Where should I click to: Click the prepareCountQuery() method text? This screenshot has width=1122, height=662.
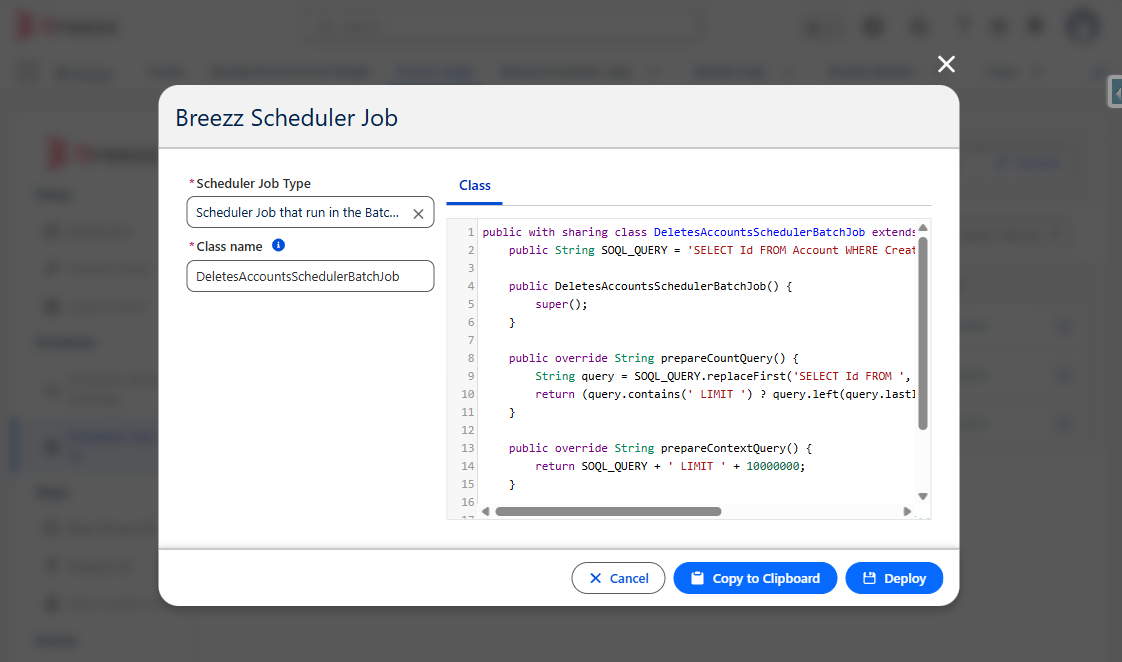723,358
